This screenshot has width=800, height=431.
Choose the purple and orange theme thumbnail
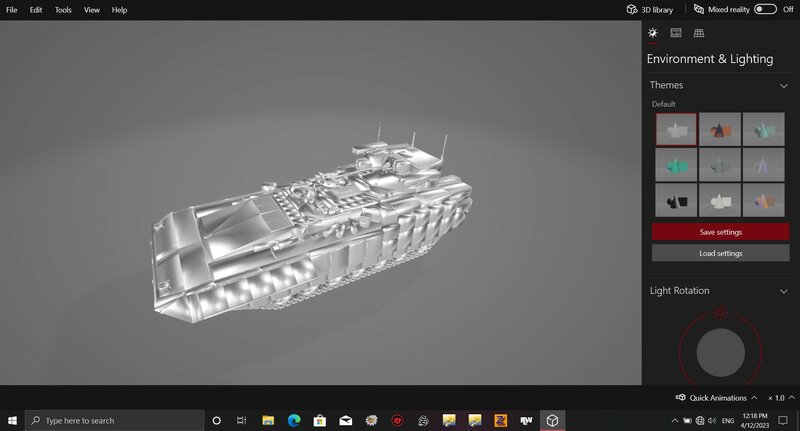(763, 200)
